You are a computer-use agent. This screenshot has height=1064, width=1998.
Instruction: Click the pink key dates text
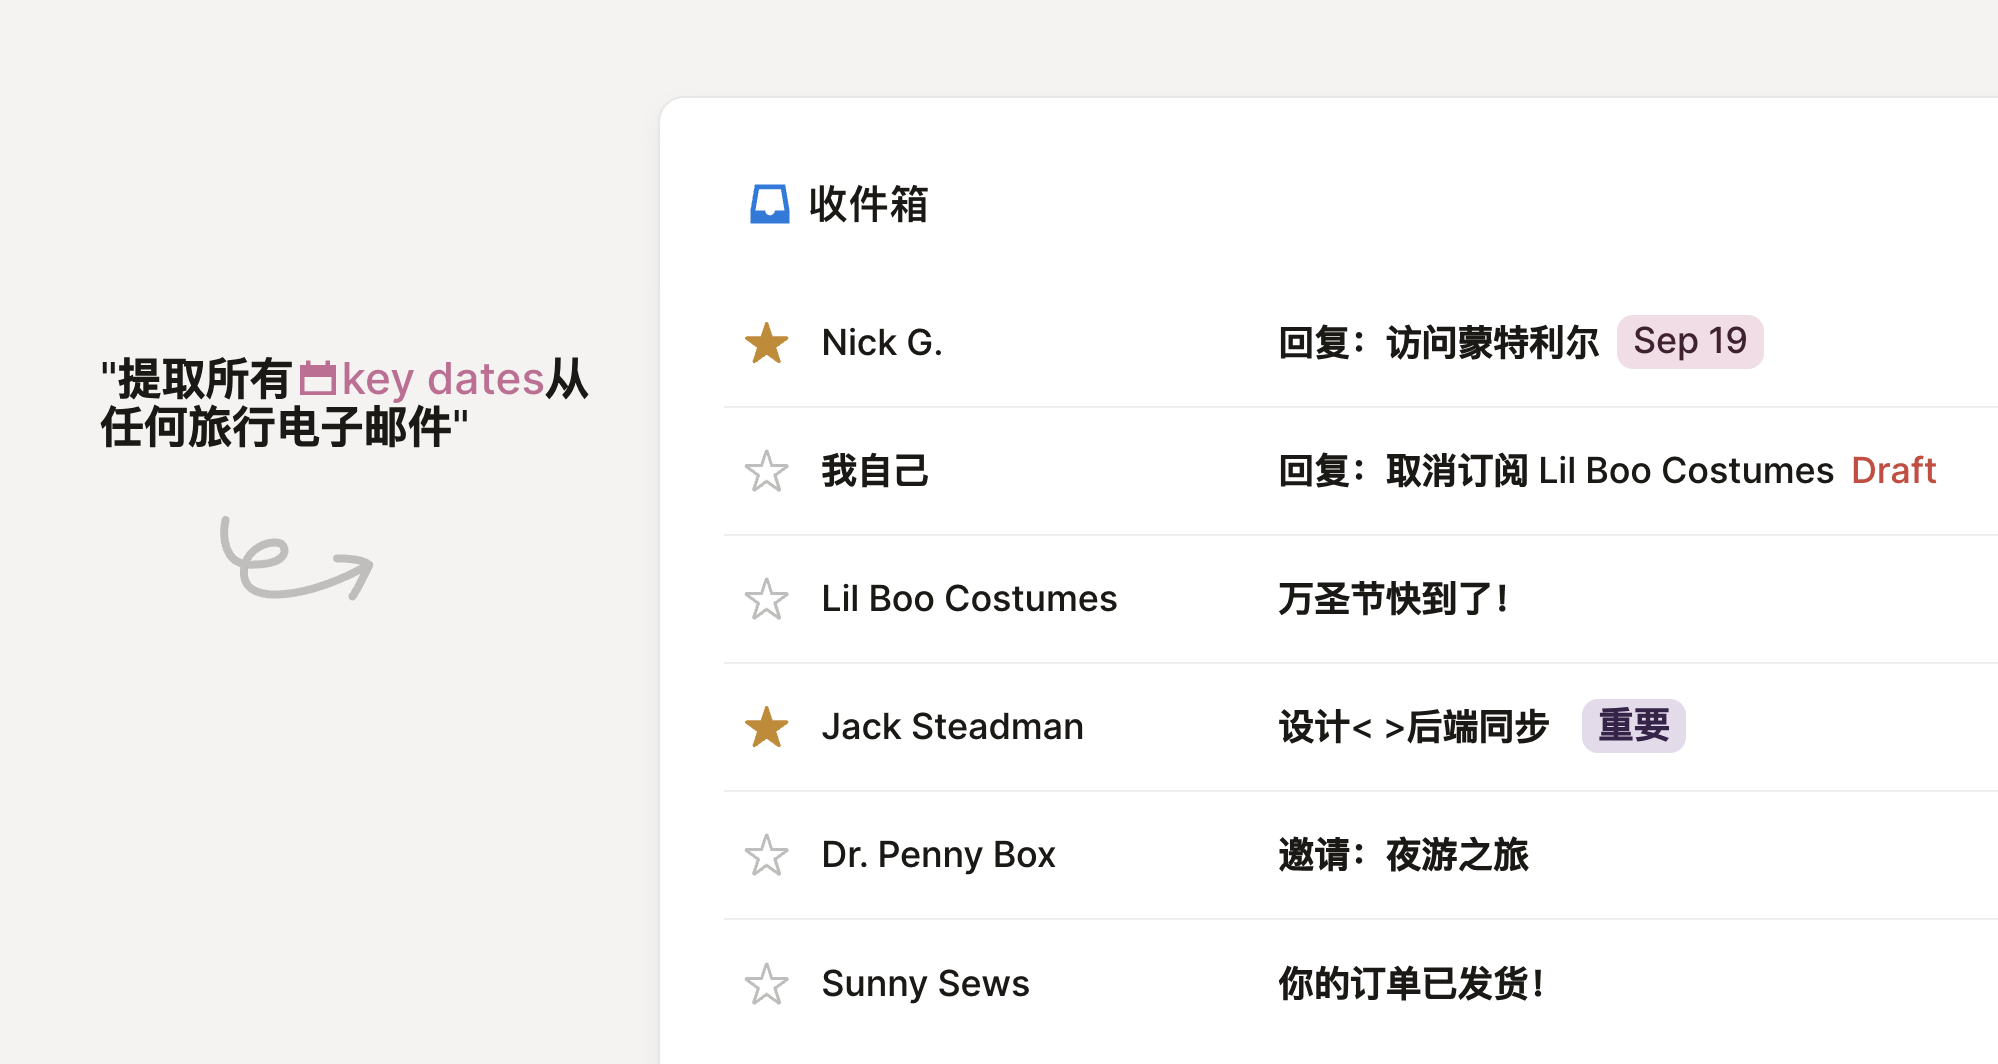pyautogui.click(x=443, y=379)
